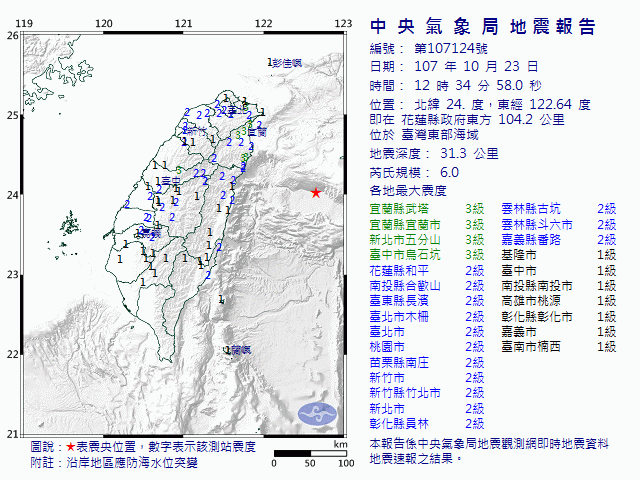Screen dimensions: 640x480
Task: Click the depth line 地震深度 31.3 公里
Action: (434, 154)
